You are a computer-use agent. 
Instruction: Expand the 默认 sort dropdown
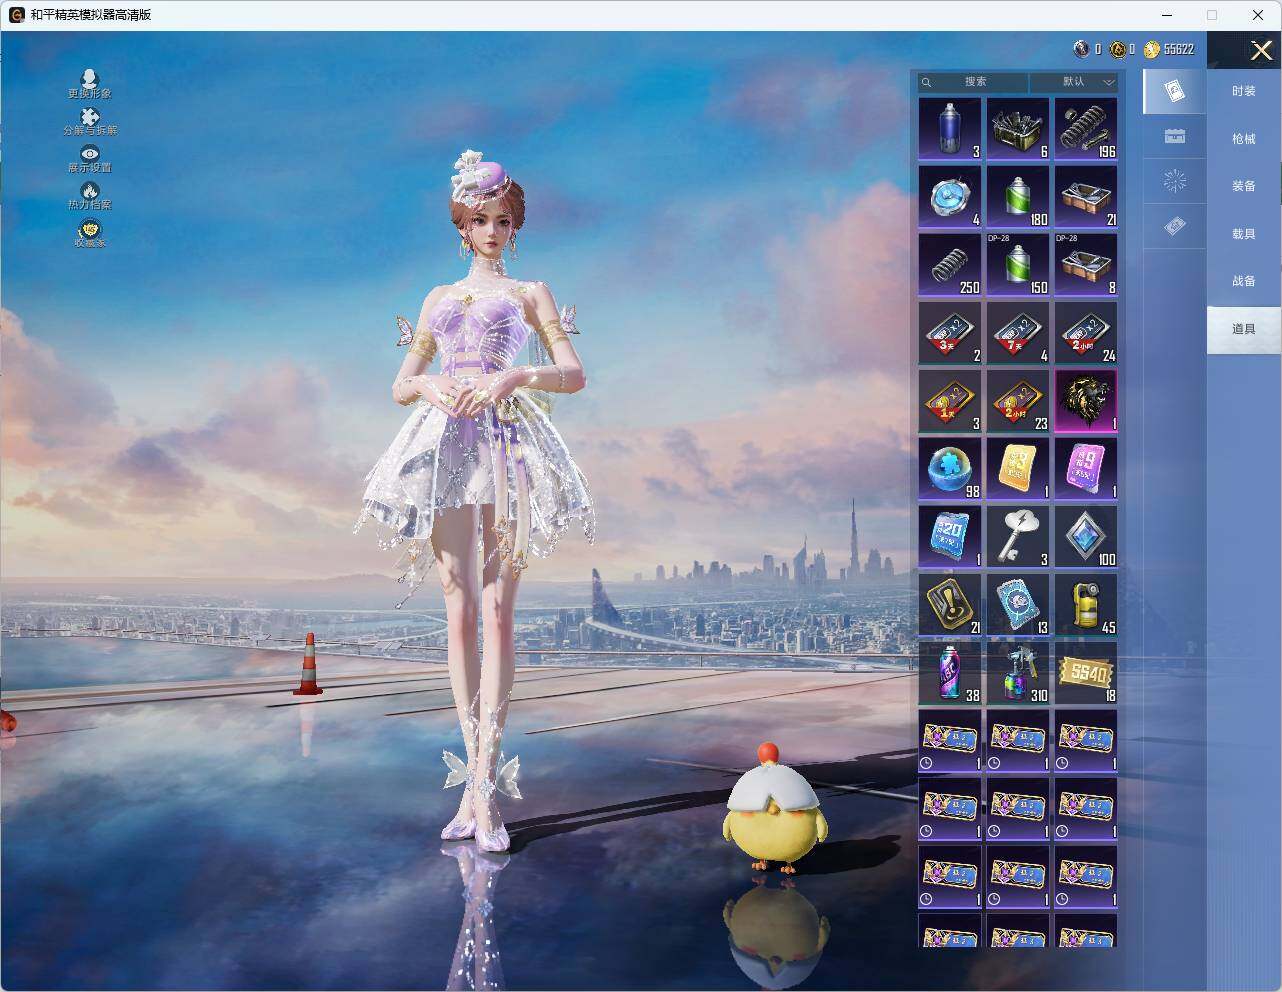(1075, 82)
